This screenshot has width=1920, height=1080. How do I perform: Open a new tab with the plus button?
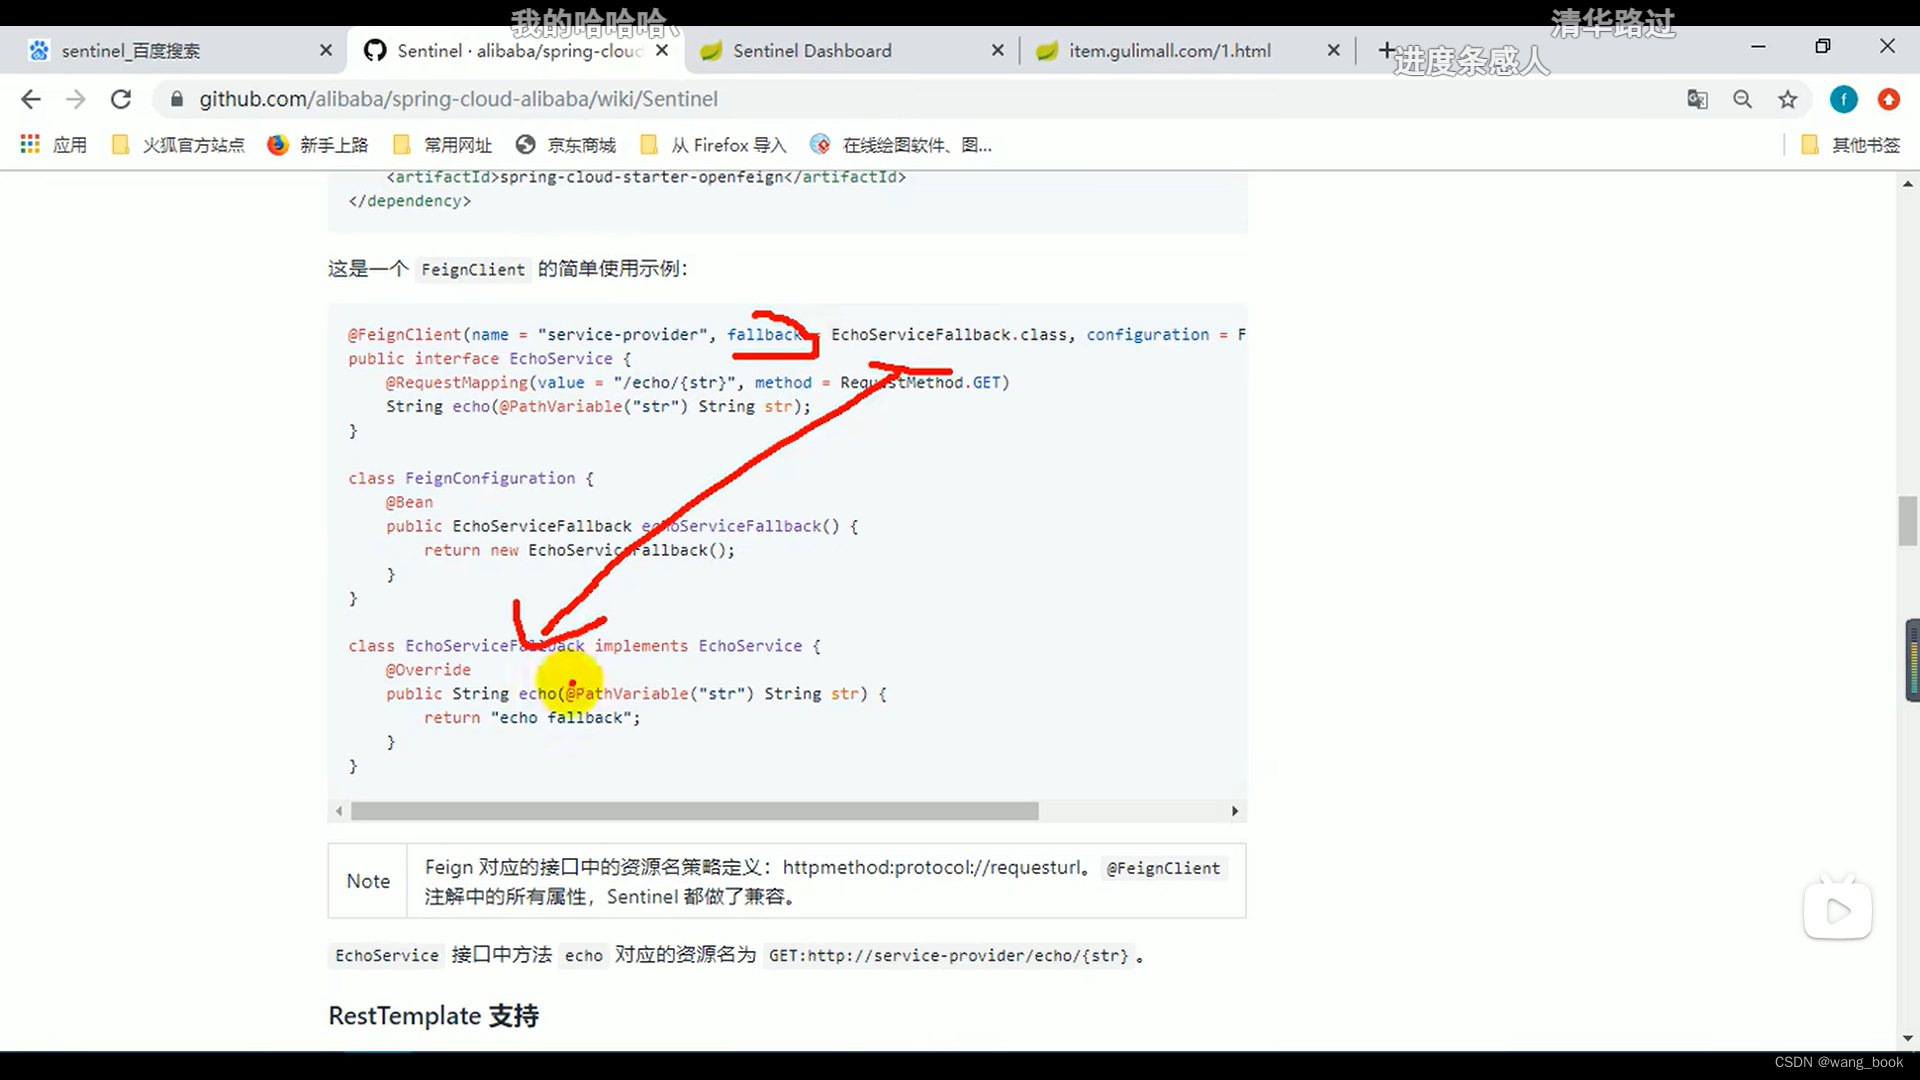point(1386,50)
